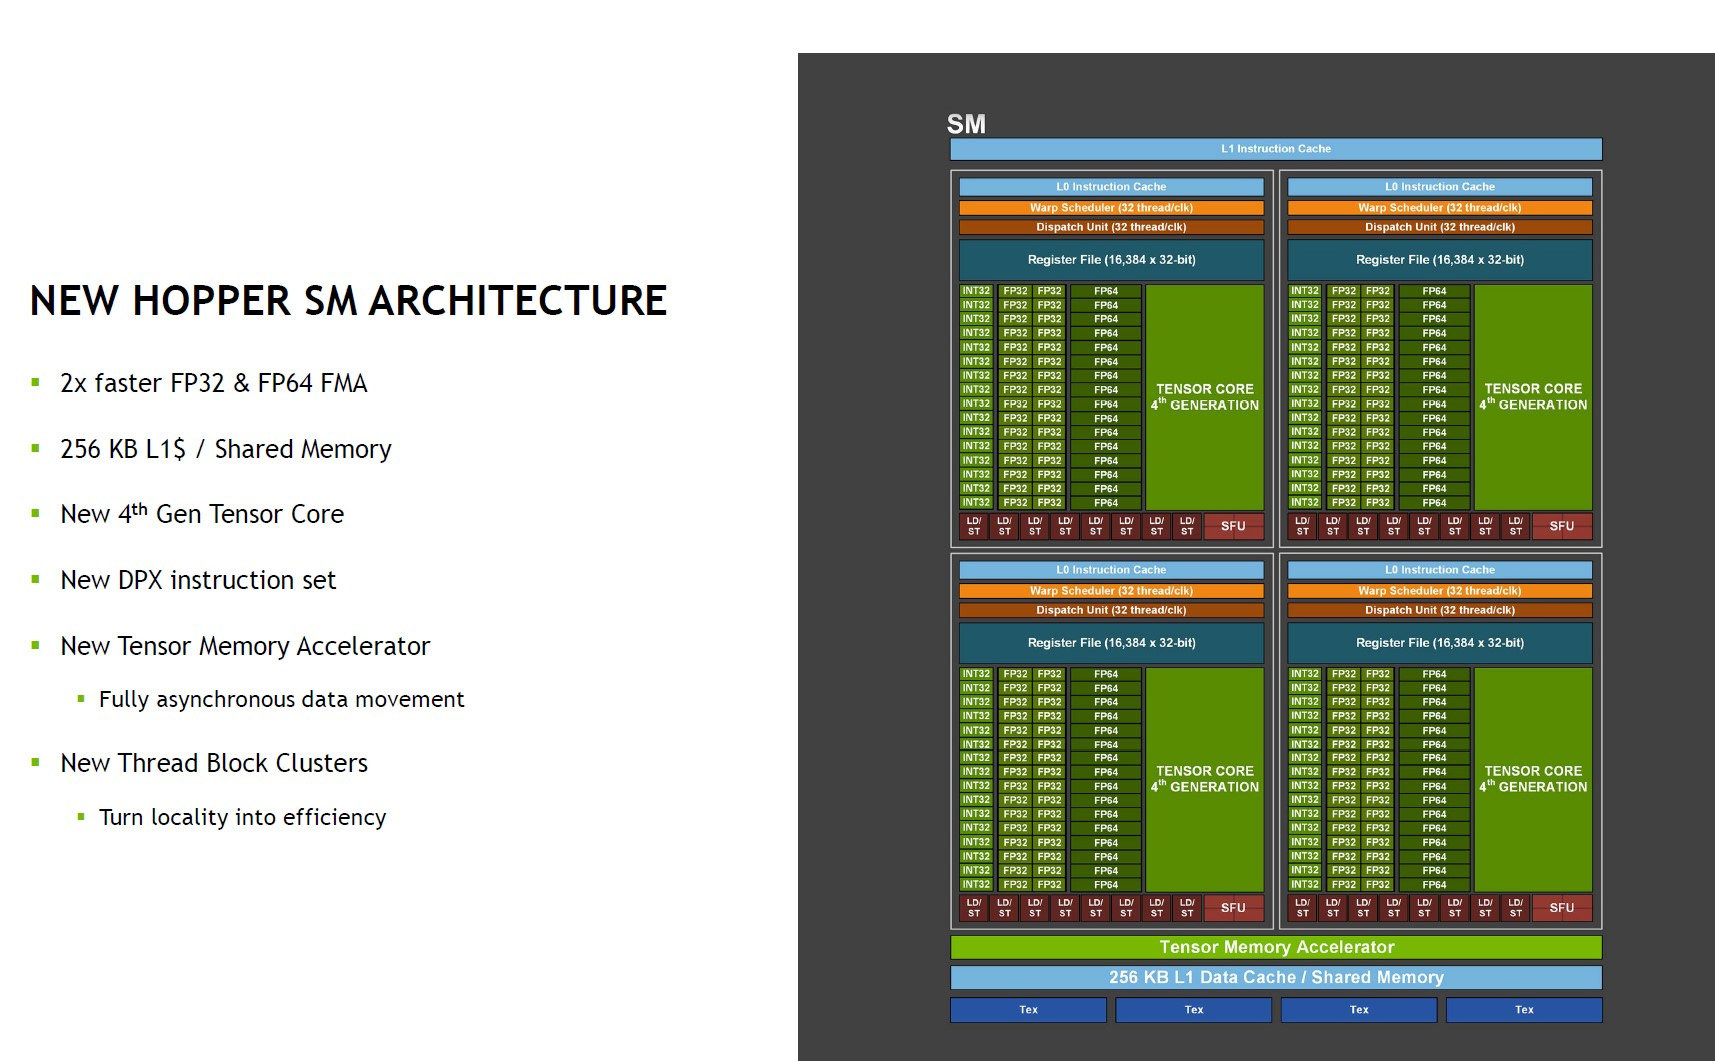Click bottom-left "TENSOR CORE 4th GENERATION" block
The width and height of the screenshot is (1715, 1061).
(x=1205, y=779)
